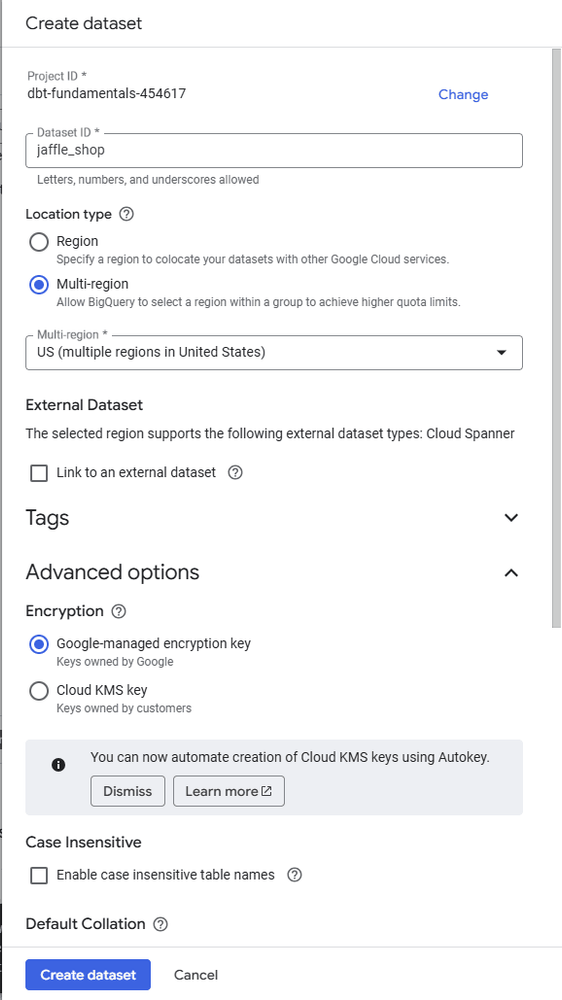Viewport: 562px width, 1000px height.
Task: Select the Region location type
Action: click(x=39, y=242)
